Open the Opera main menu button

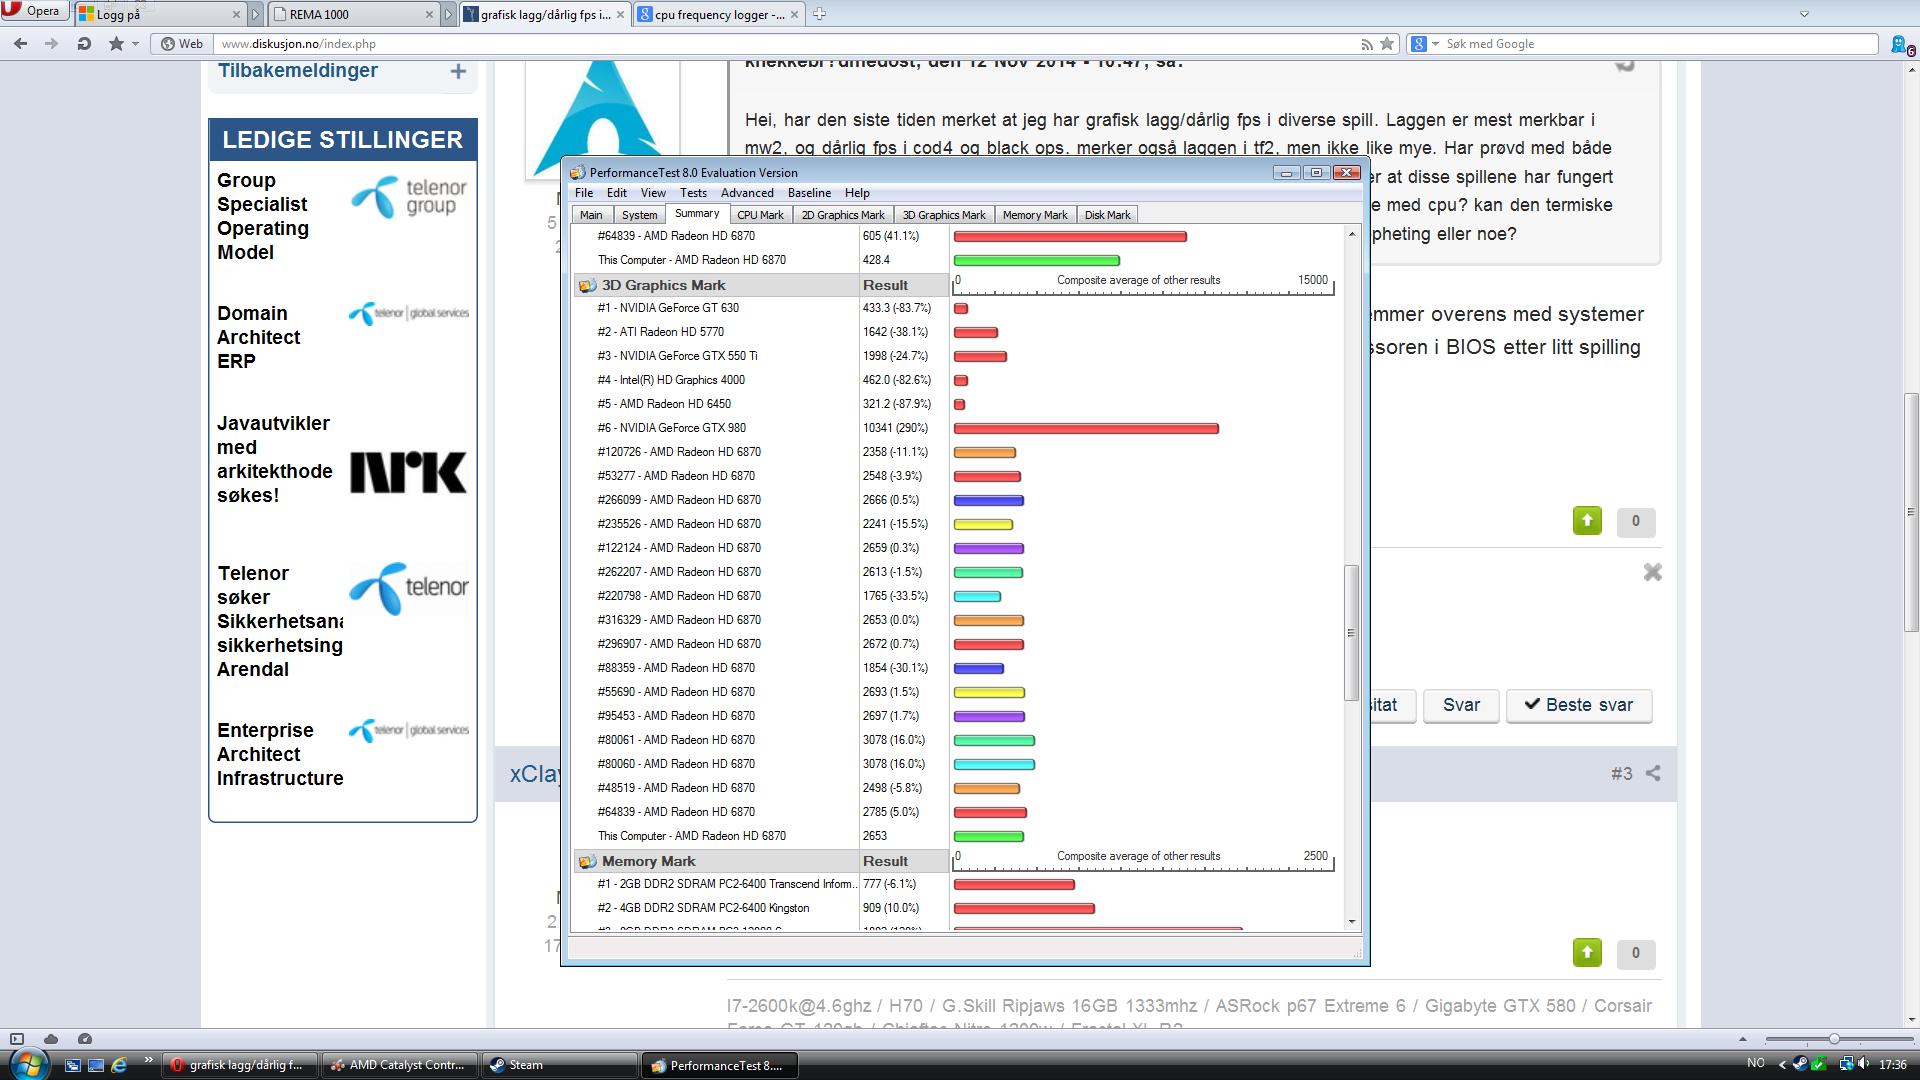[x=34, y=11]
